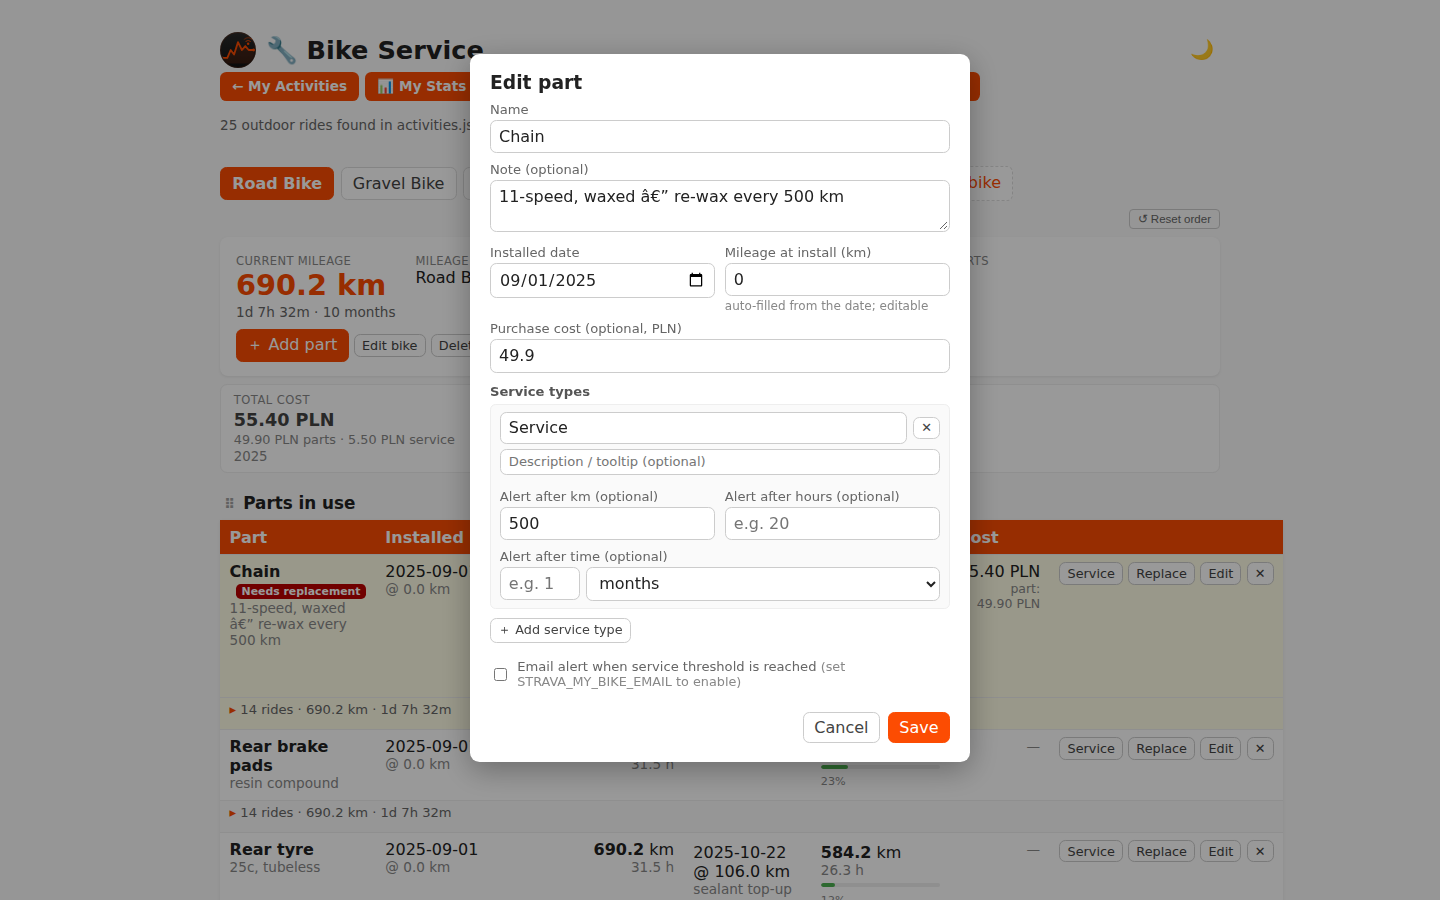Replace the Chain part
The height and width of the screenshot is (900, 1440).
click(x=1161, y=574)
